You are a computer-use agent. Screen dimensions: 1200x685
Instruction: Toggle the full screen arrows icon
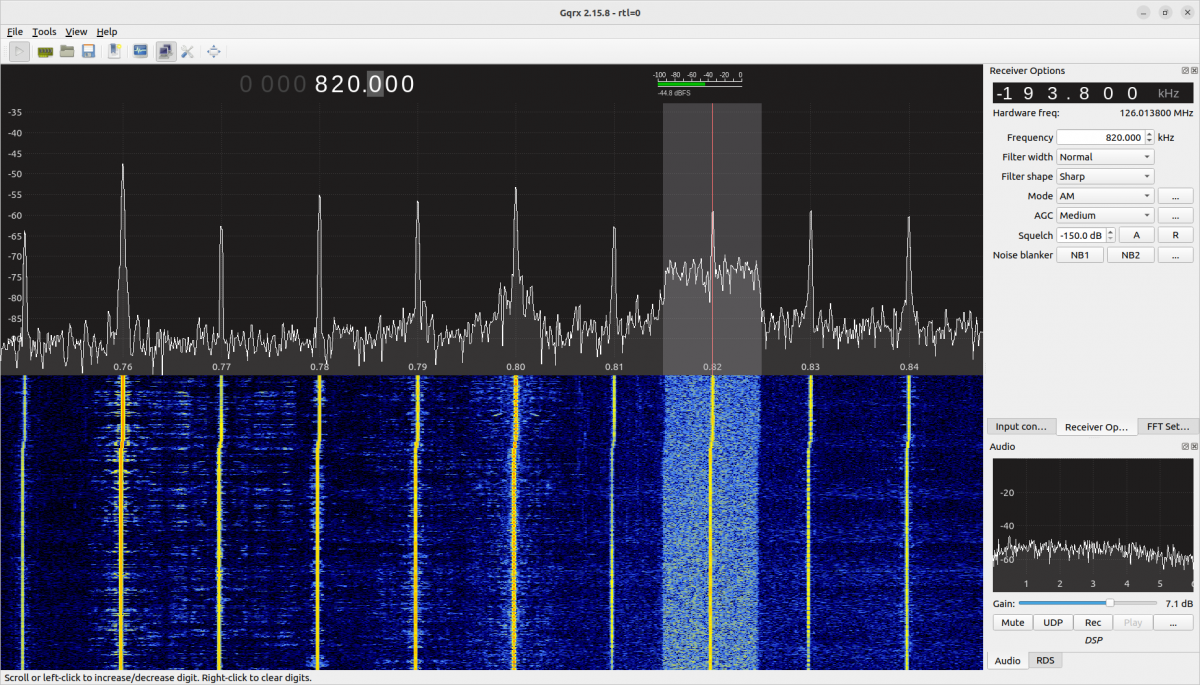coord(213,51)
